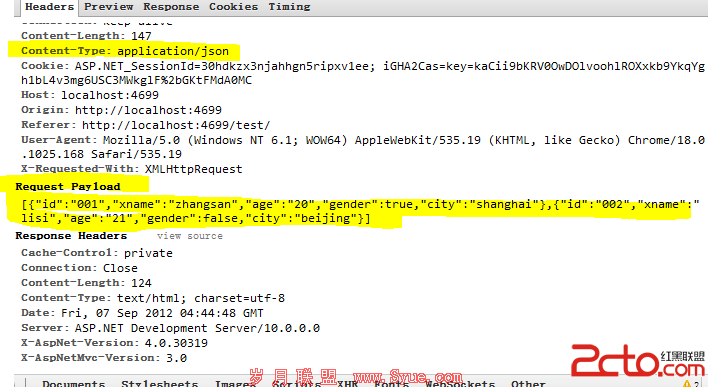708x387 pixels.
Task: Click the 2cto.com logo watermark
Action: point(638,360)
